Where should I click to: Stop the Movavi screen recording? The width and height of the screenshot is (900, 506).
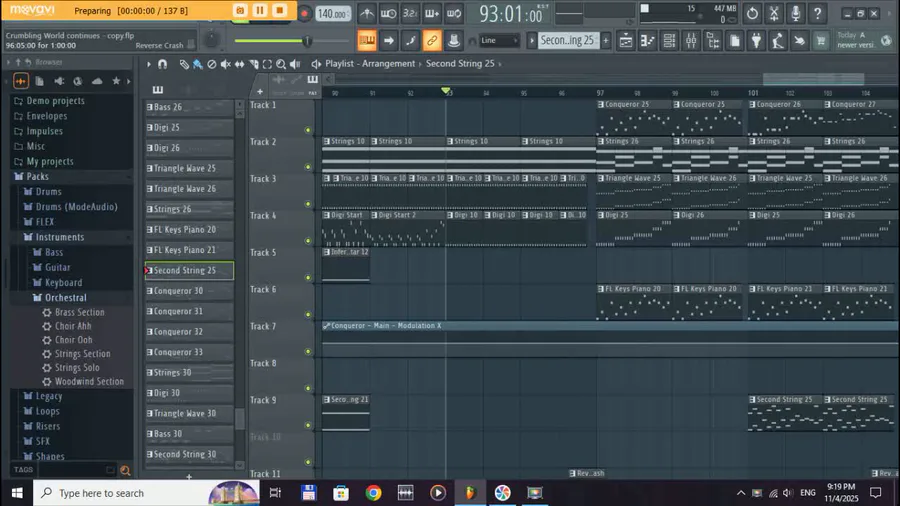point(280,10)
